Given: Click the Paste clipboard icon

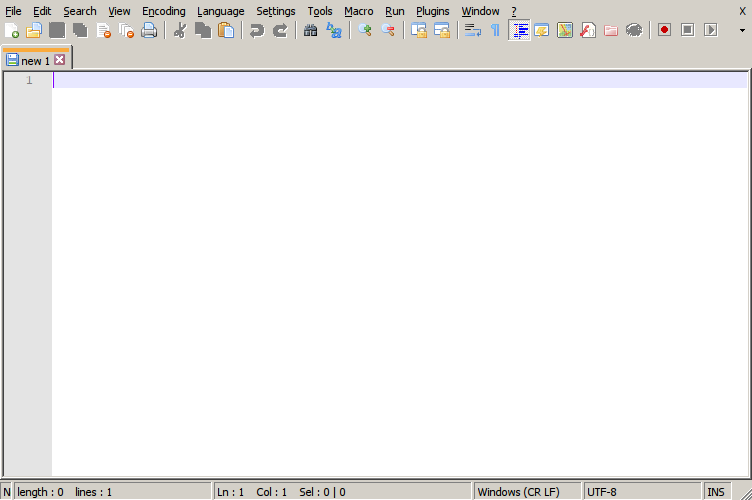Looking at the screenshot, I should coord(226,31).
